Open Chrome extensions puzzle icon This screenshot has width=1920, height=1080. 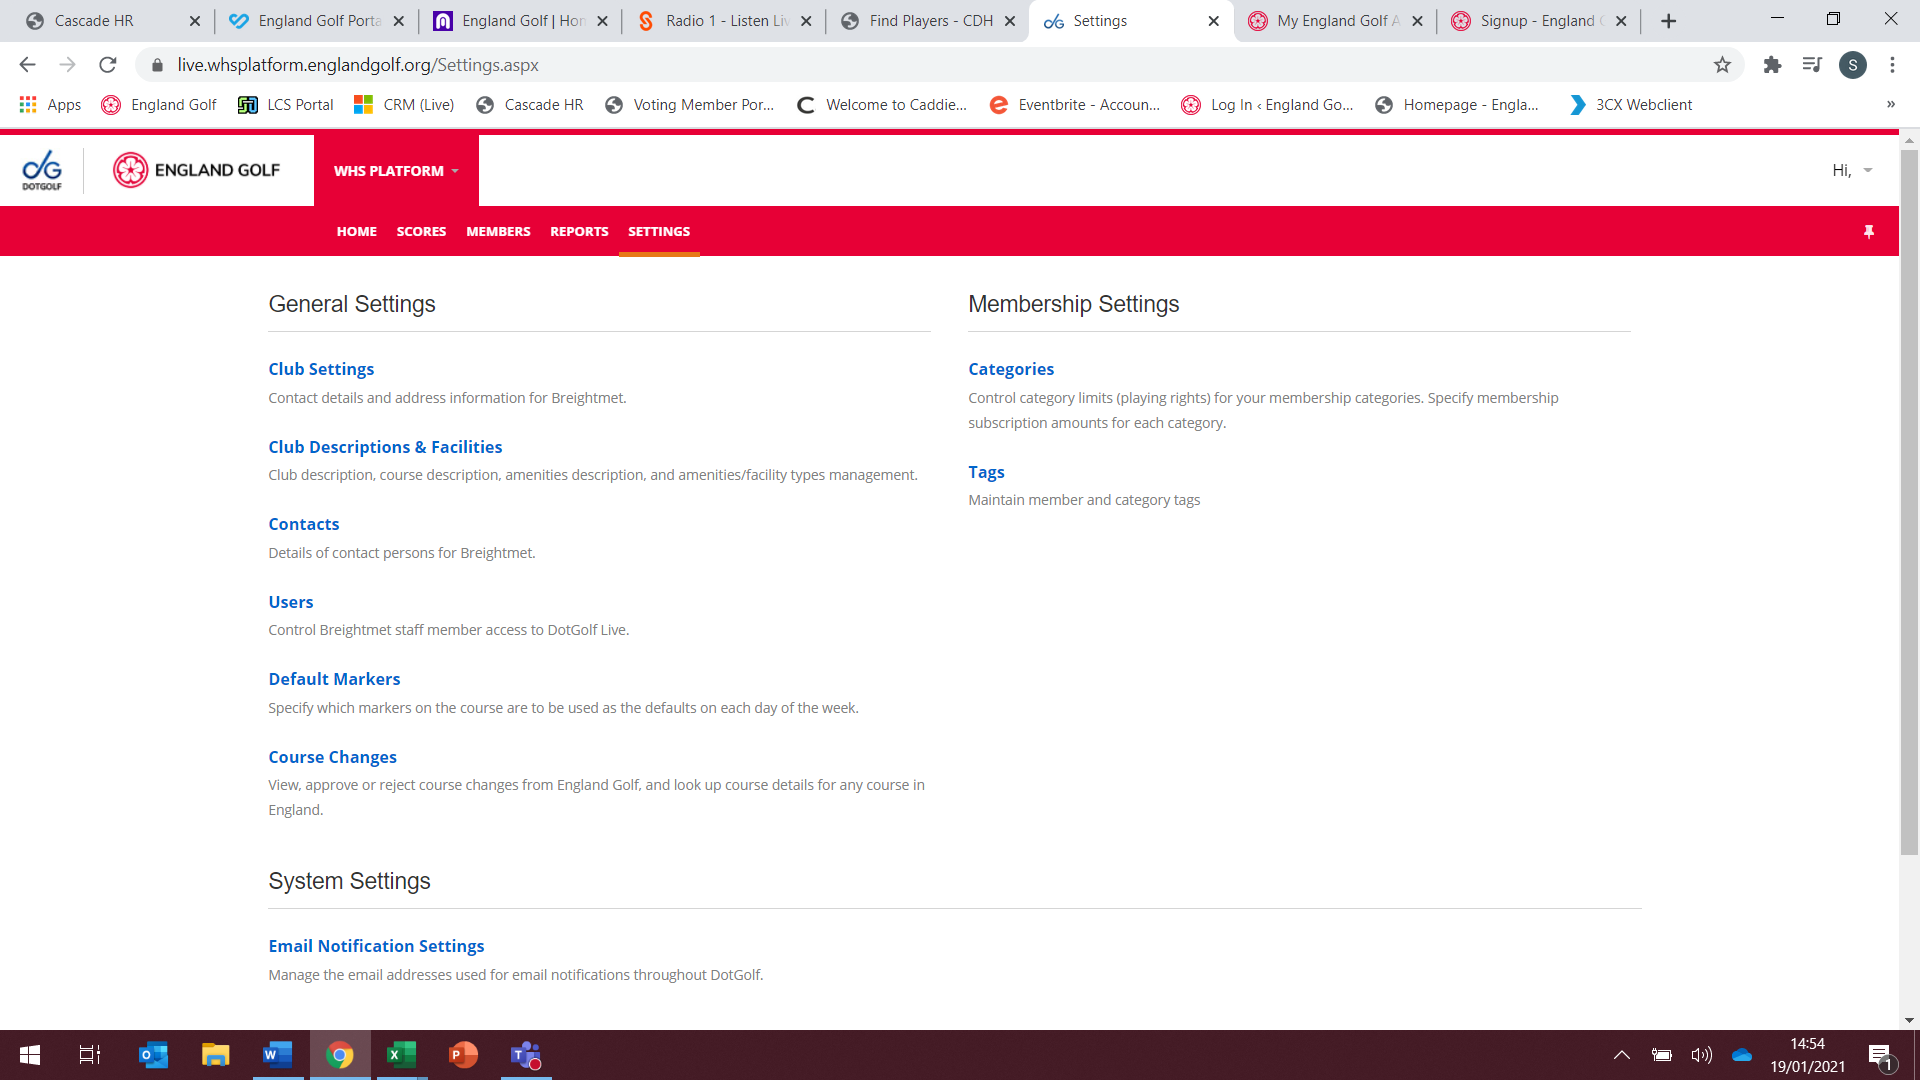[x=1772, y=65]
